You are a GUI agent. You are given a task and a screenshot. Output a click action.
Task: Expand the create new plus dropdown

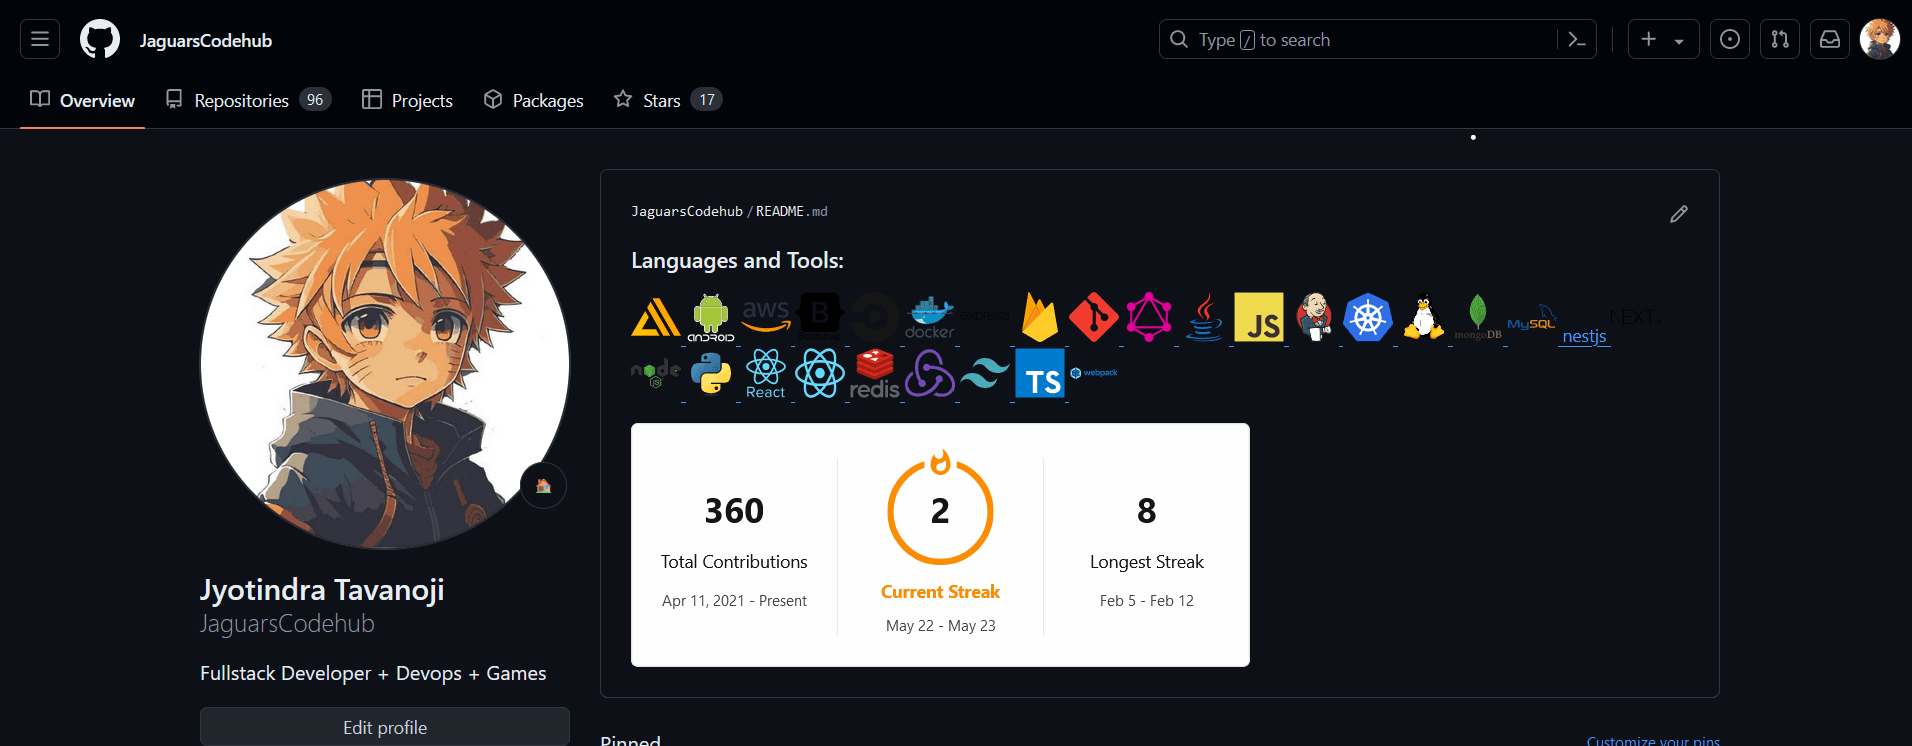tap(1663, 39)
